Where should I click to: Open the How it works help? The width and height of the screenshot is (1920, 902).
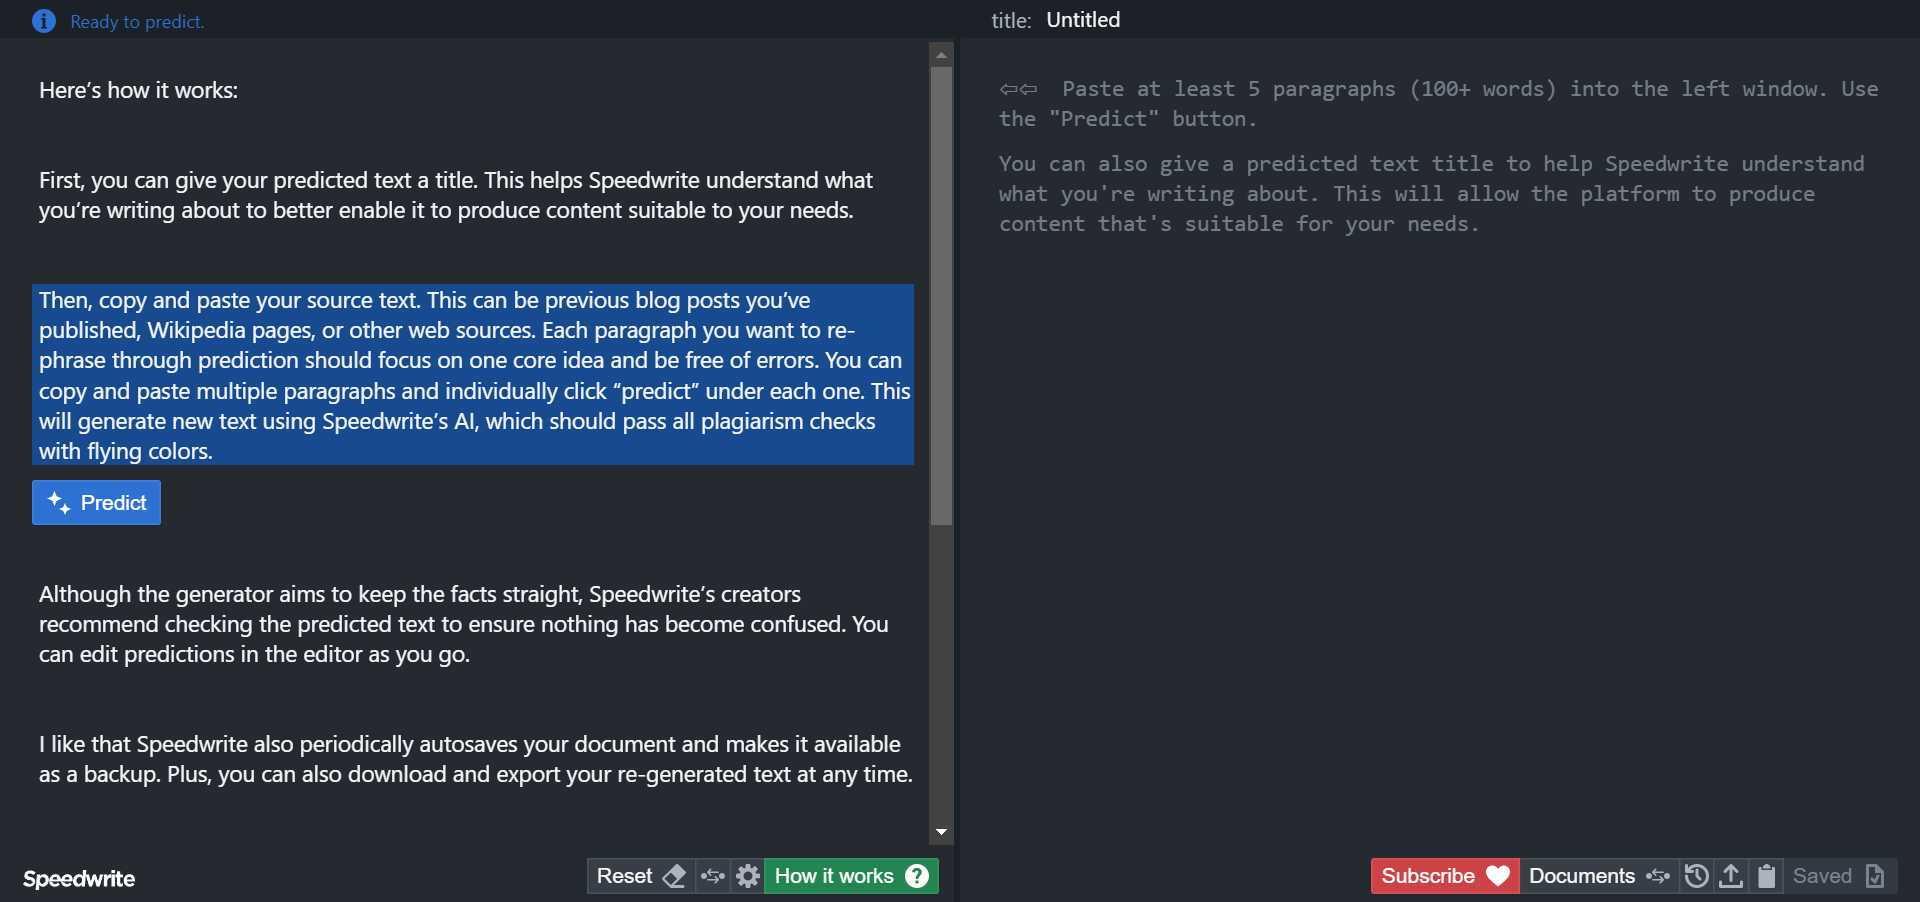click(851, 877)
